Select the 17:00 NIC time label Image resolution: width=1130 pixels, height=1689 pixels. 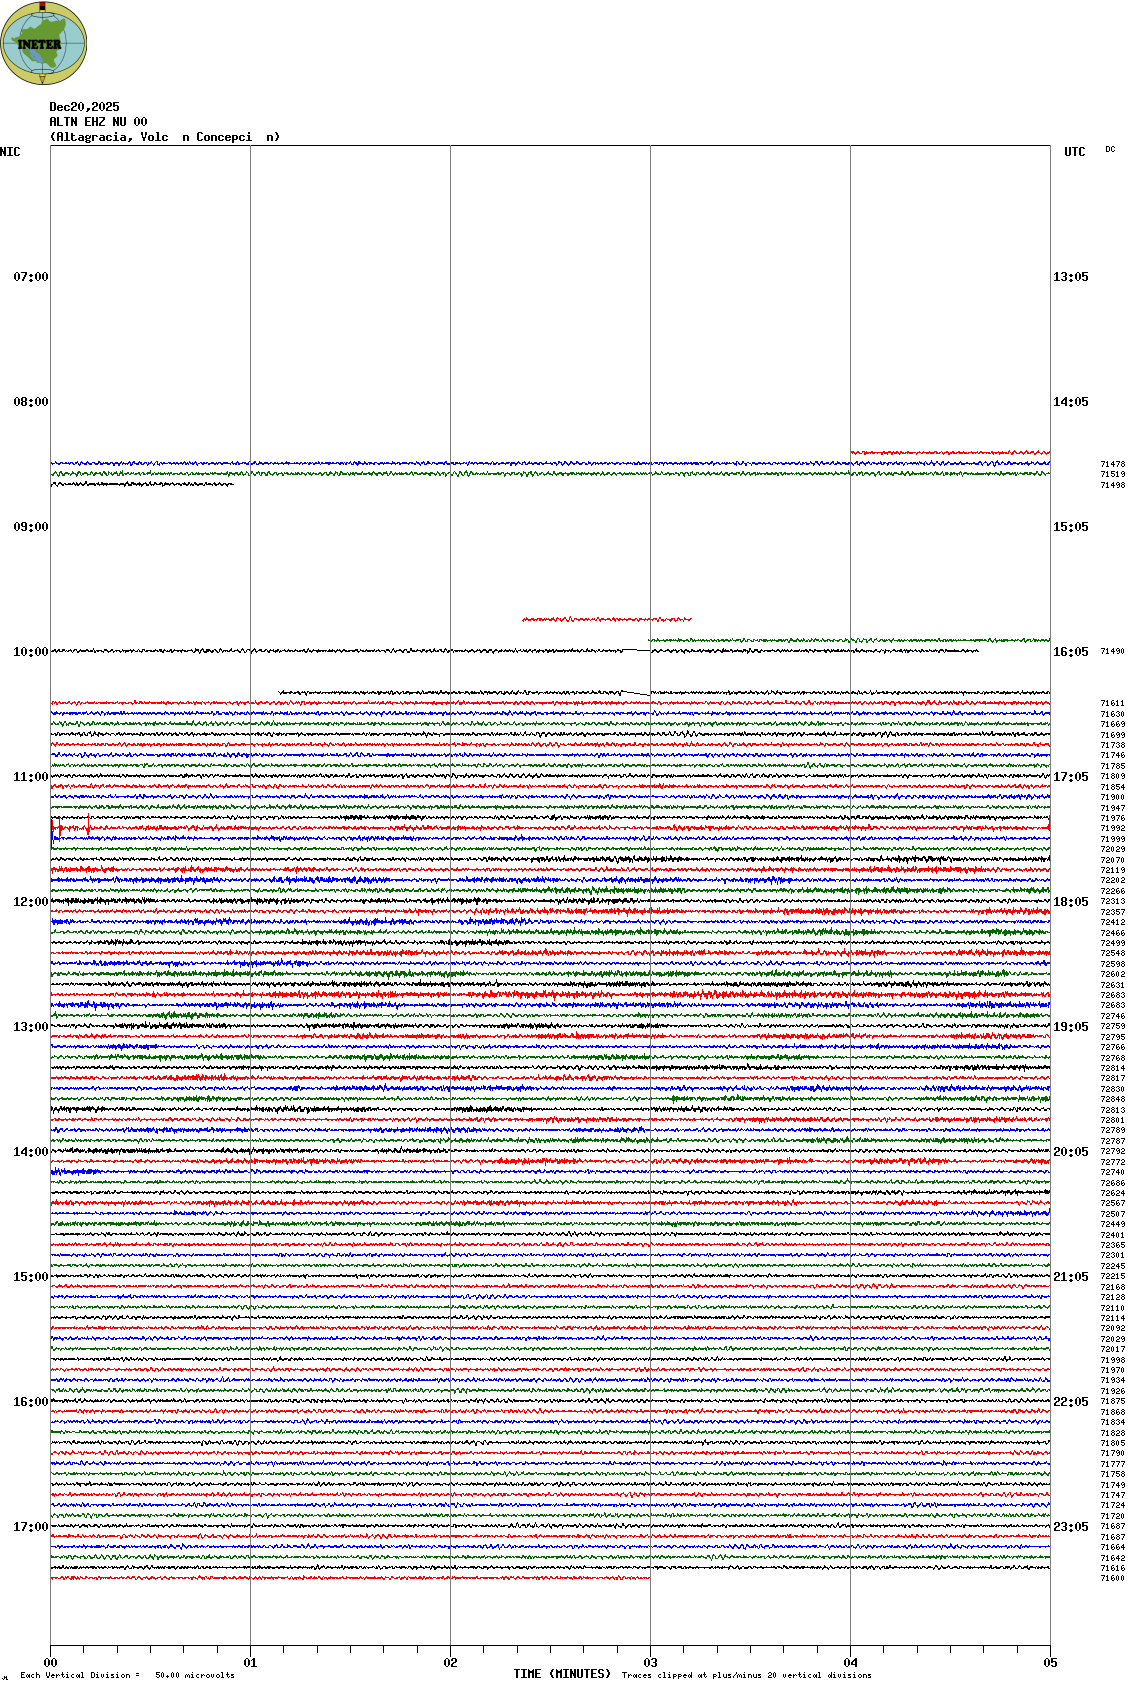pyautogui.click(x=30, y=1527)
